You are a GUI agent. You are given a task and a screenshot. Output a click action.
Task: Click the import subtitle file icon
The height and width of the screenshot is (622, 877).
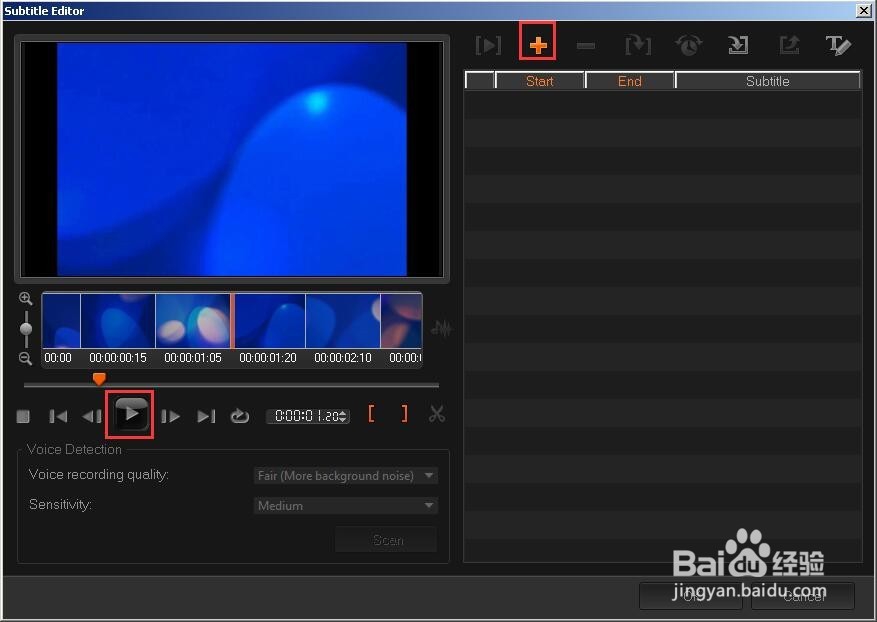(738, 45)
